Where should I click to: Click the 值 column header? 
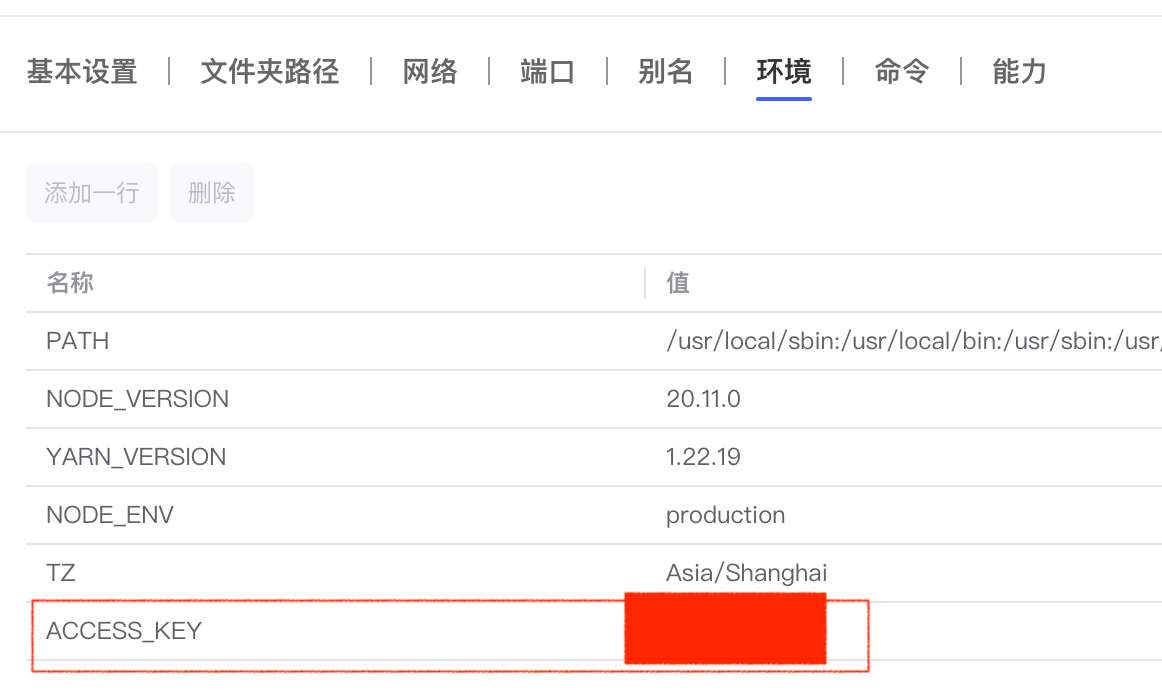point(678,283)
